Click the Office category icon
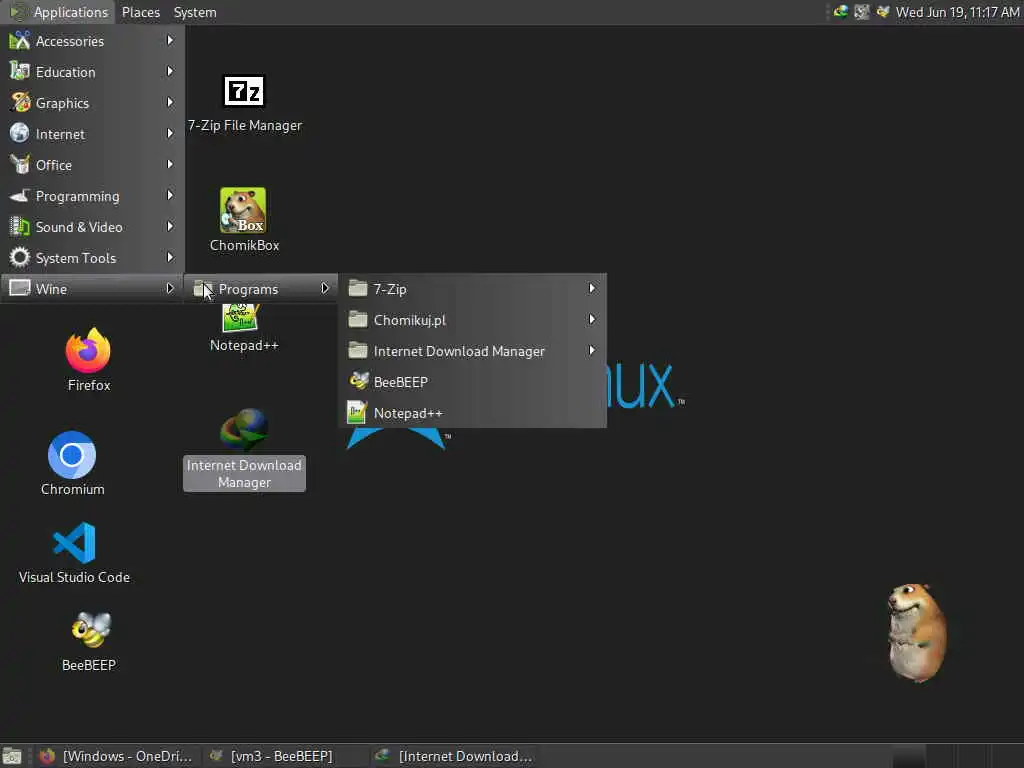This screenshot has width=1024, height=768. click(20, 165)
